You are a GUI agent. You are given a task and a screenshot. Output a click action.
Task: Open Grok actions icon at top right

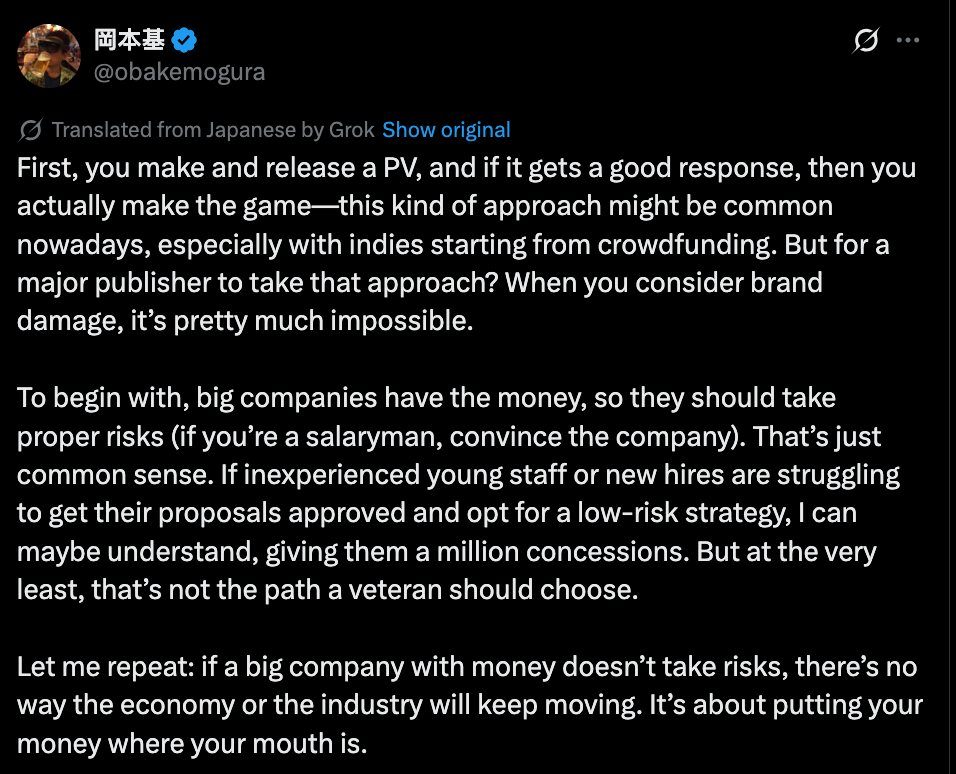point(866,41)
